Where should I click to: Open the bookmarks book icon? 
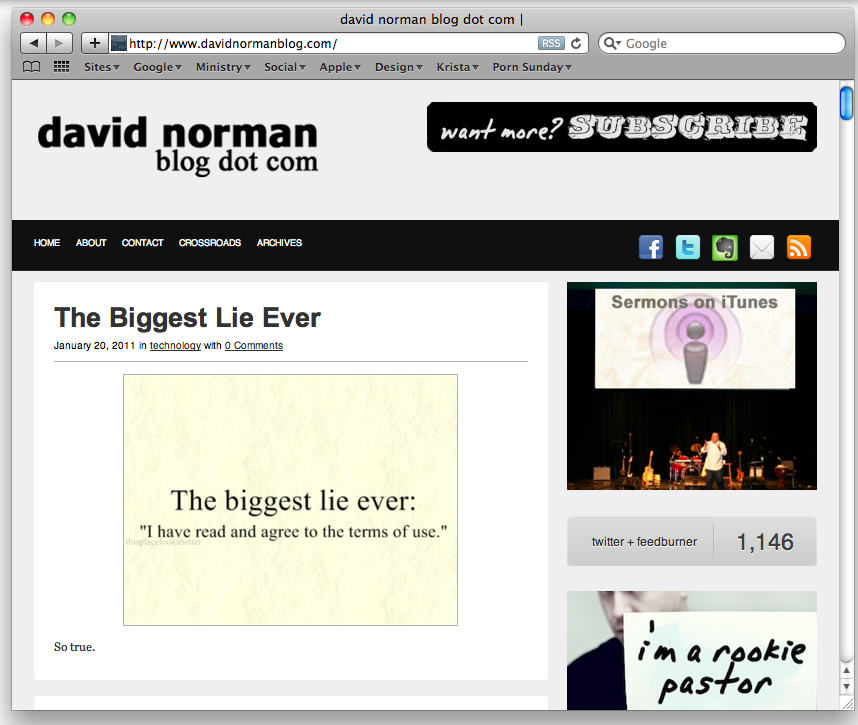click(x=31, y=66)
